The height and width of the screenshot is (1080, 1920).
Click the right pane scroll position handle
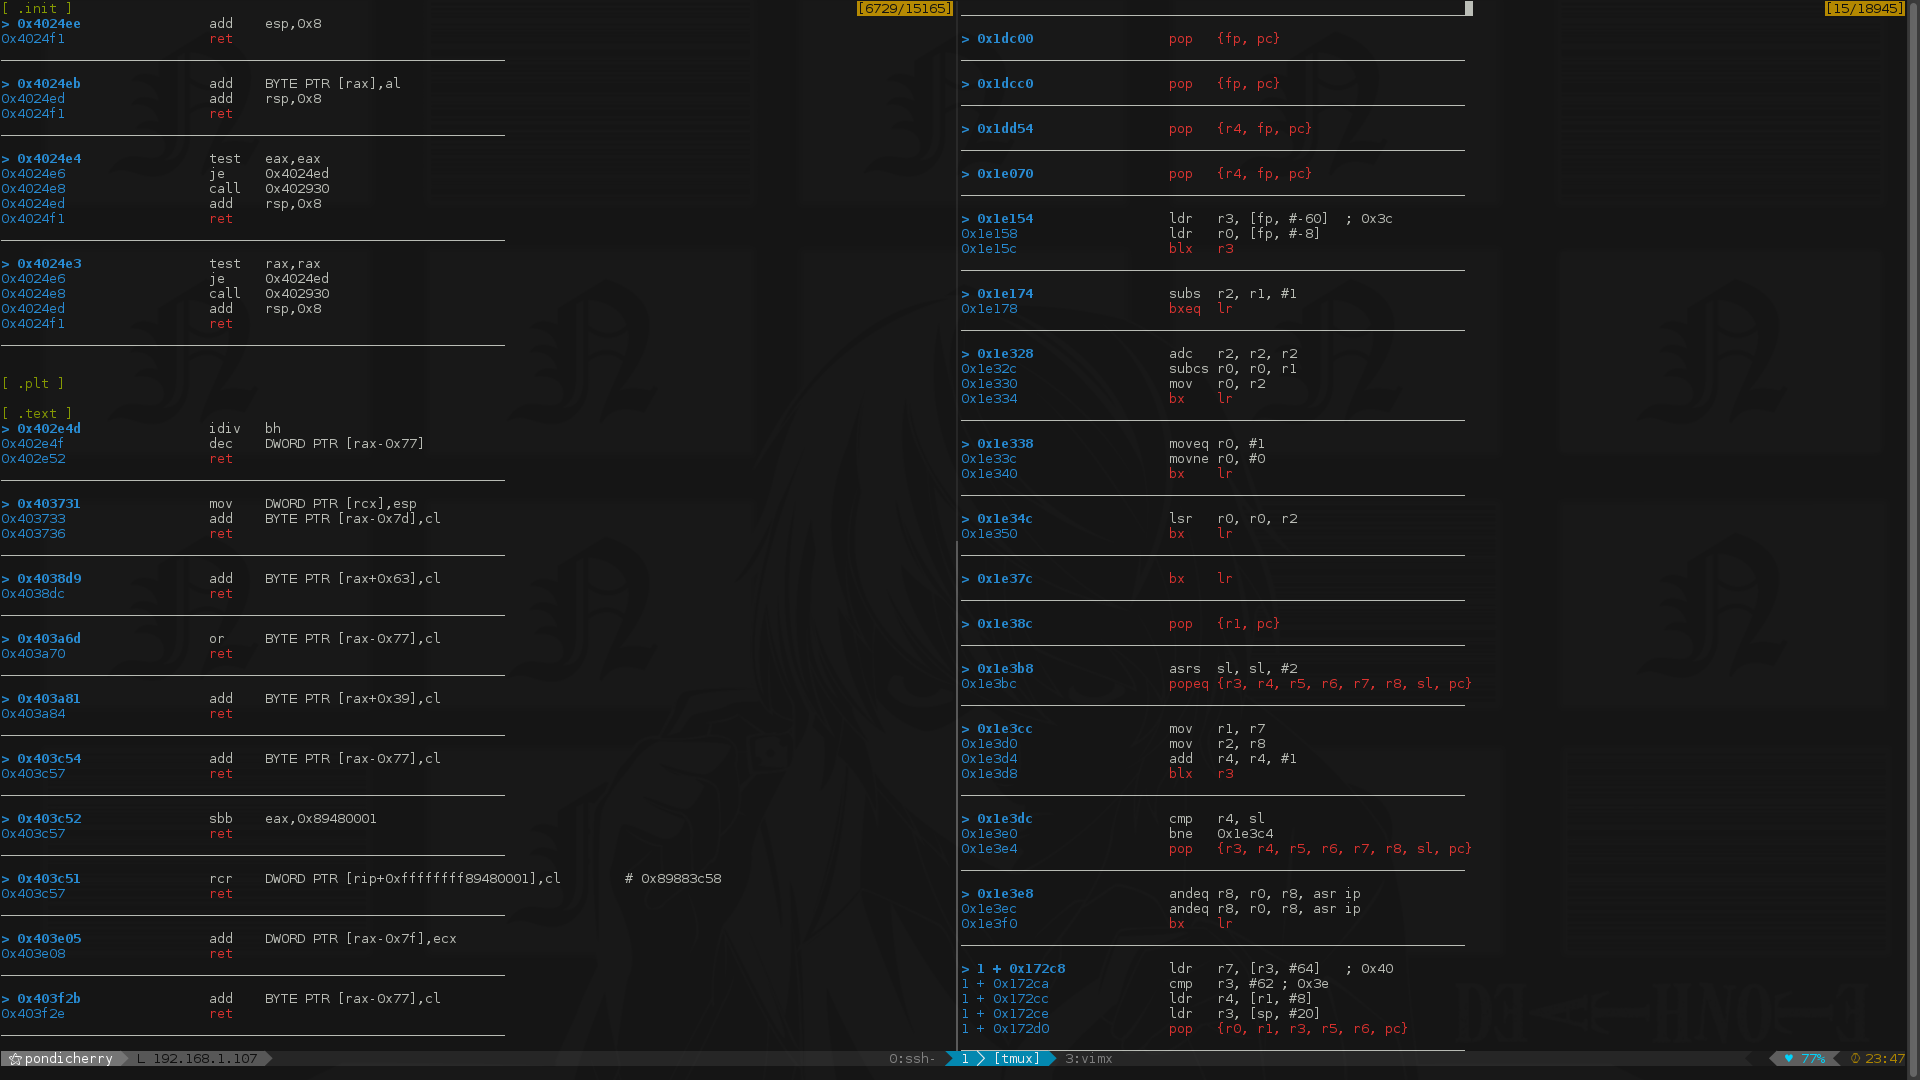click(1469, 8)
